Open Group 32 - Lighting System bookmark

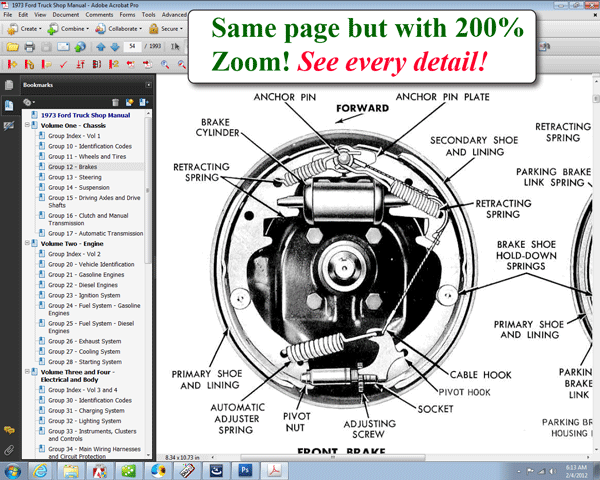[85, 421]
